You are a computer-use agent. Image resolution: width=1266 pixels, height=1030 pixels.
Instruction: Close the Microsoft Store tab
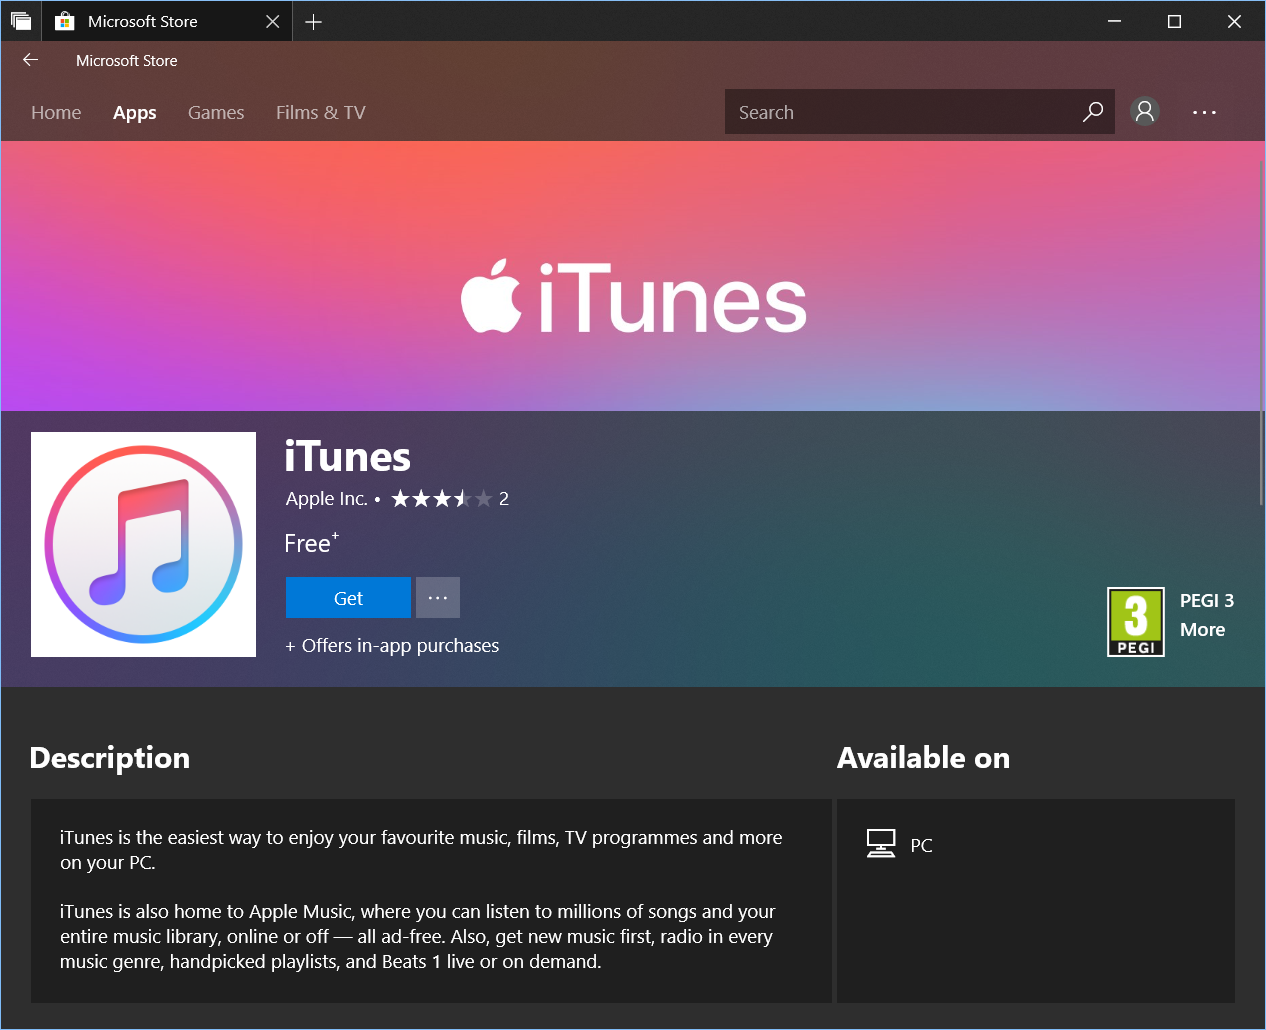pos(272,22)
